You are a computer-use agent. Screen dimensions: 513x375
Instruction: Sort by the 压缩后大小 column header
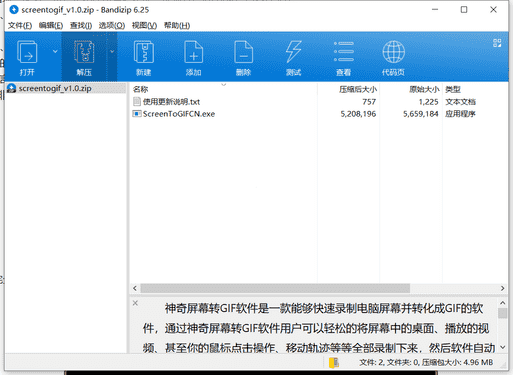tap(358, 89)
